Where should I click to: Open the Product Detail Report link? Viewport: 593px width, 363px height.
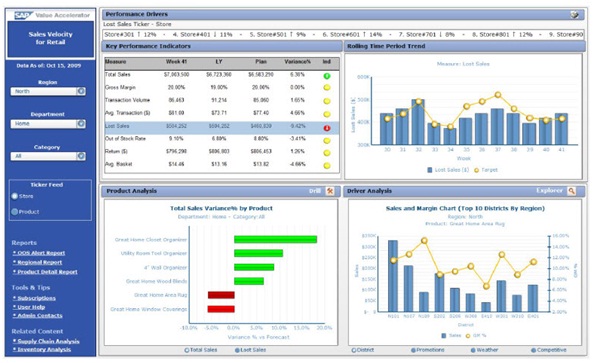(45, 271)
